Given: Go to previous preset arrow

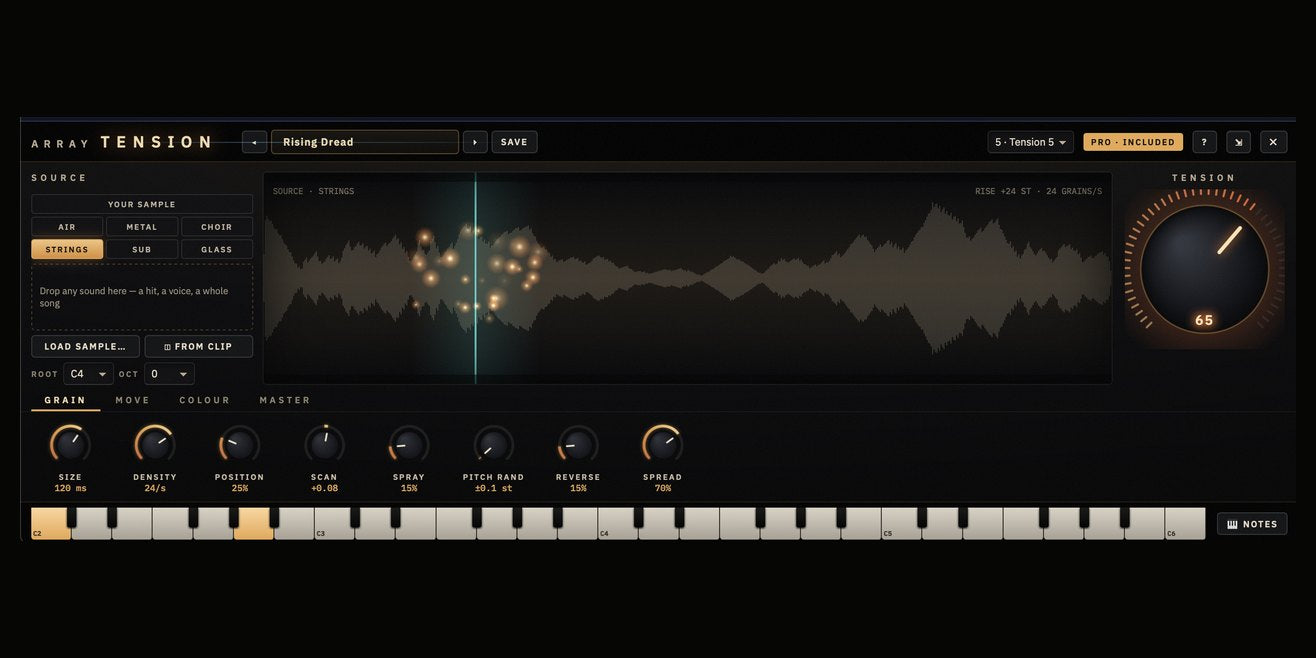Looking at the screenshot, I should click(x=254, y=142).
